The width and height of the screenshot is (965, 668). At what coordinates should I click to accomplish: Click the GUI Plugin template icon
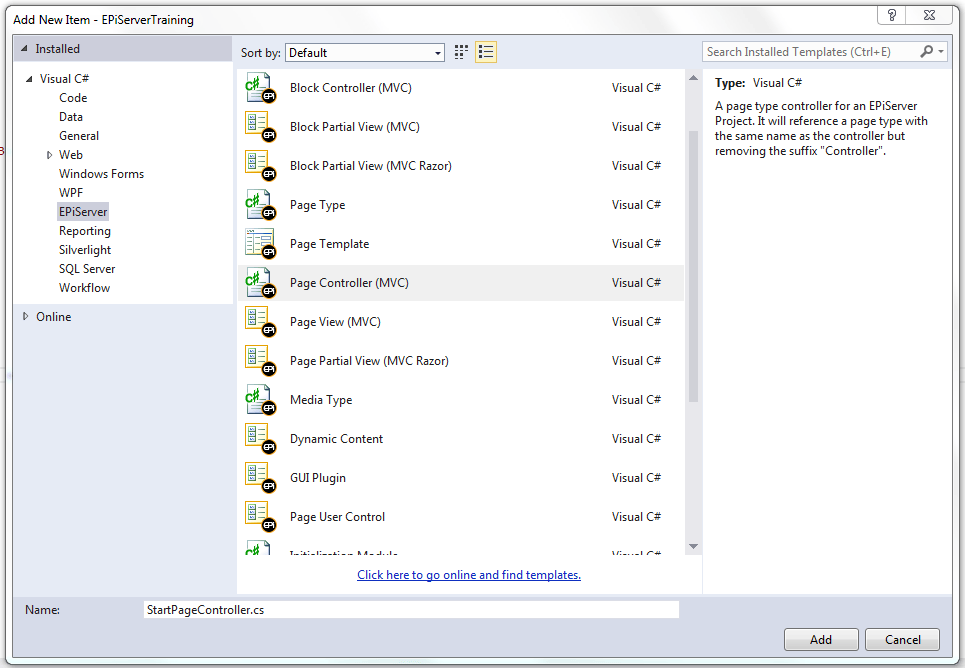[x=260, y=478]
